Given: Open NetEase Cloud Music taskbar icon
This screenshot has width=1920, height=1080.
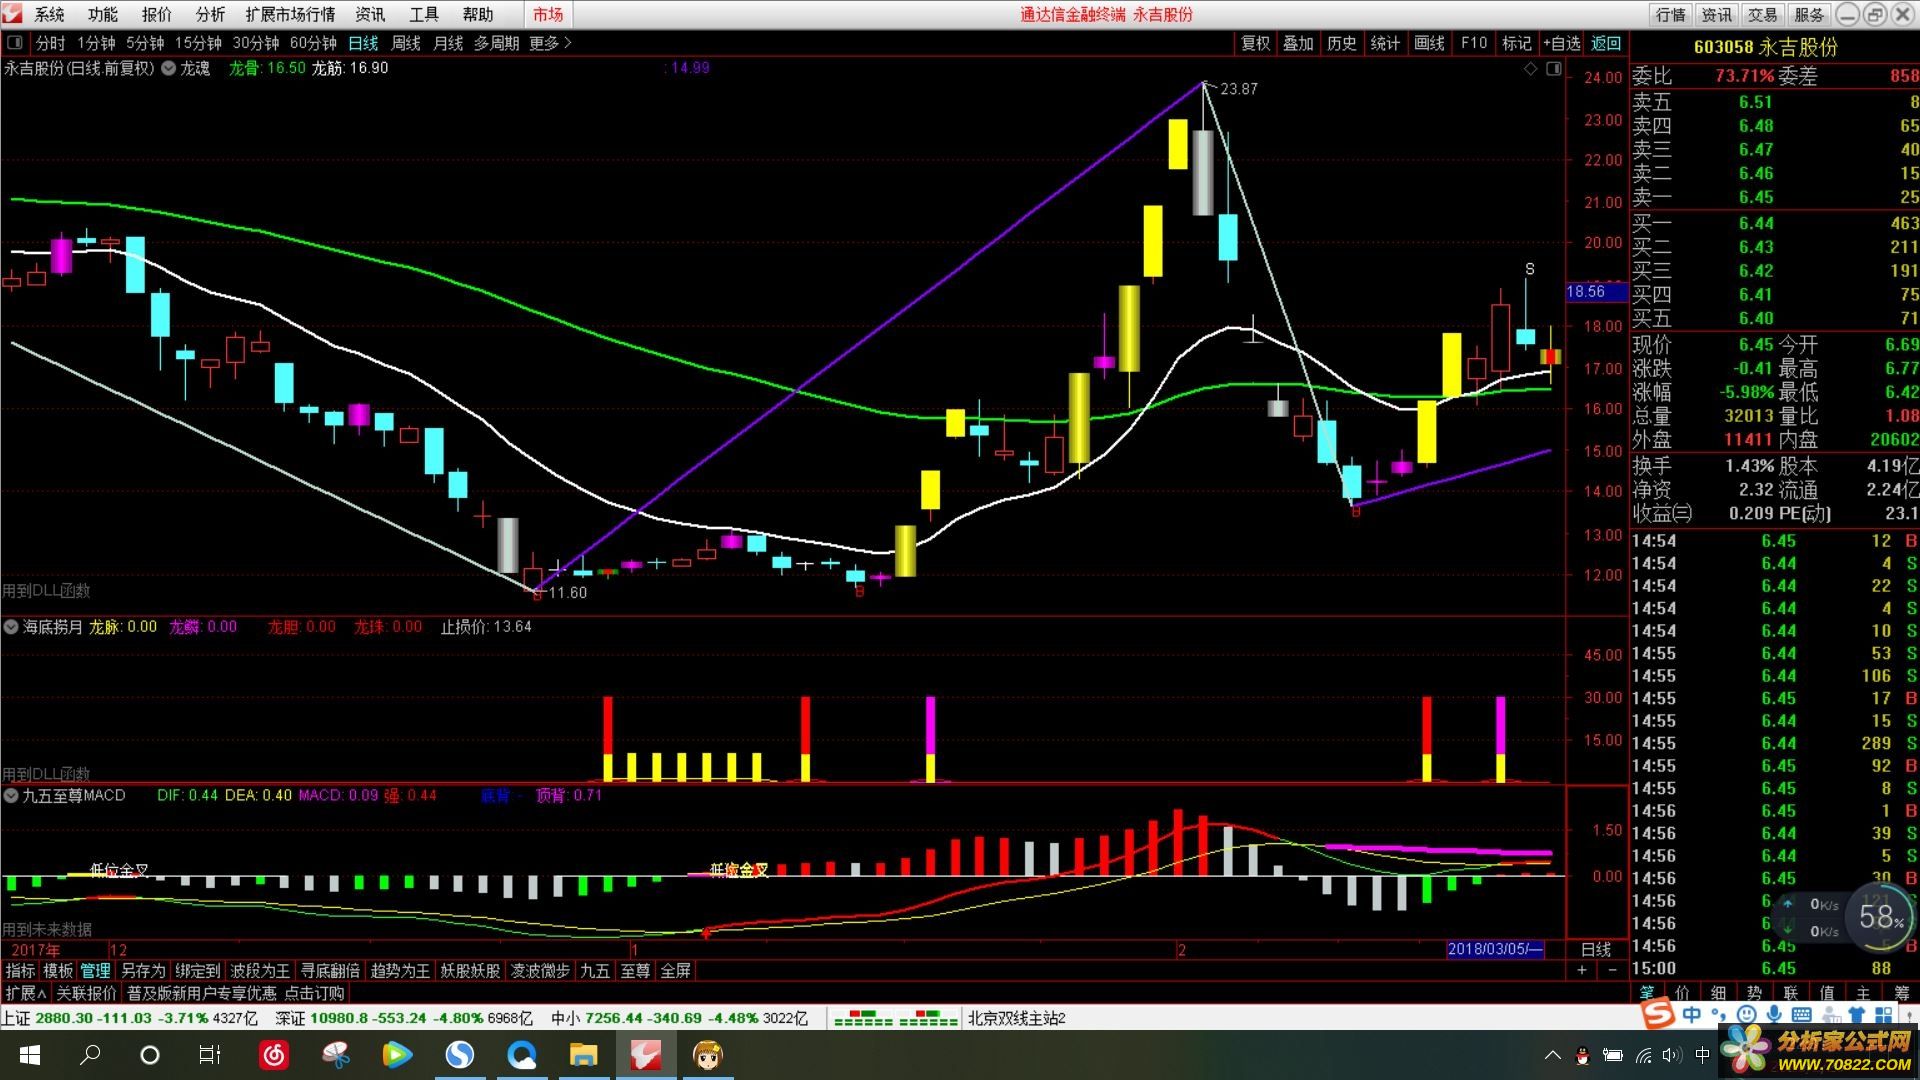Looking at the screenshot, I should [x=273, y=1055].
